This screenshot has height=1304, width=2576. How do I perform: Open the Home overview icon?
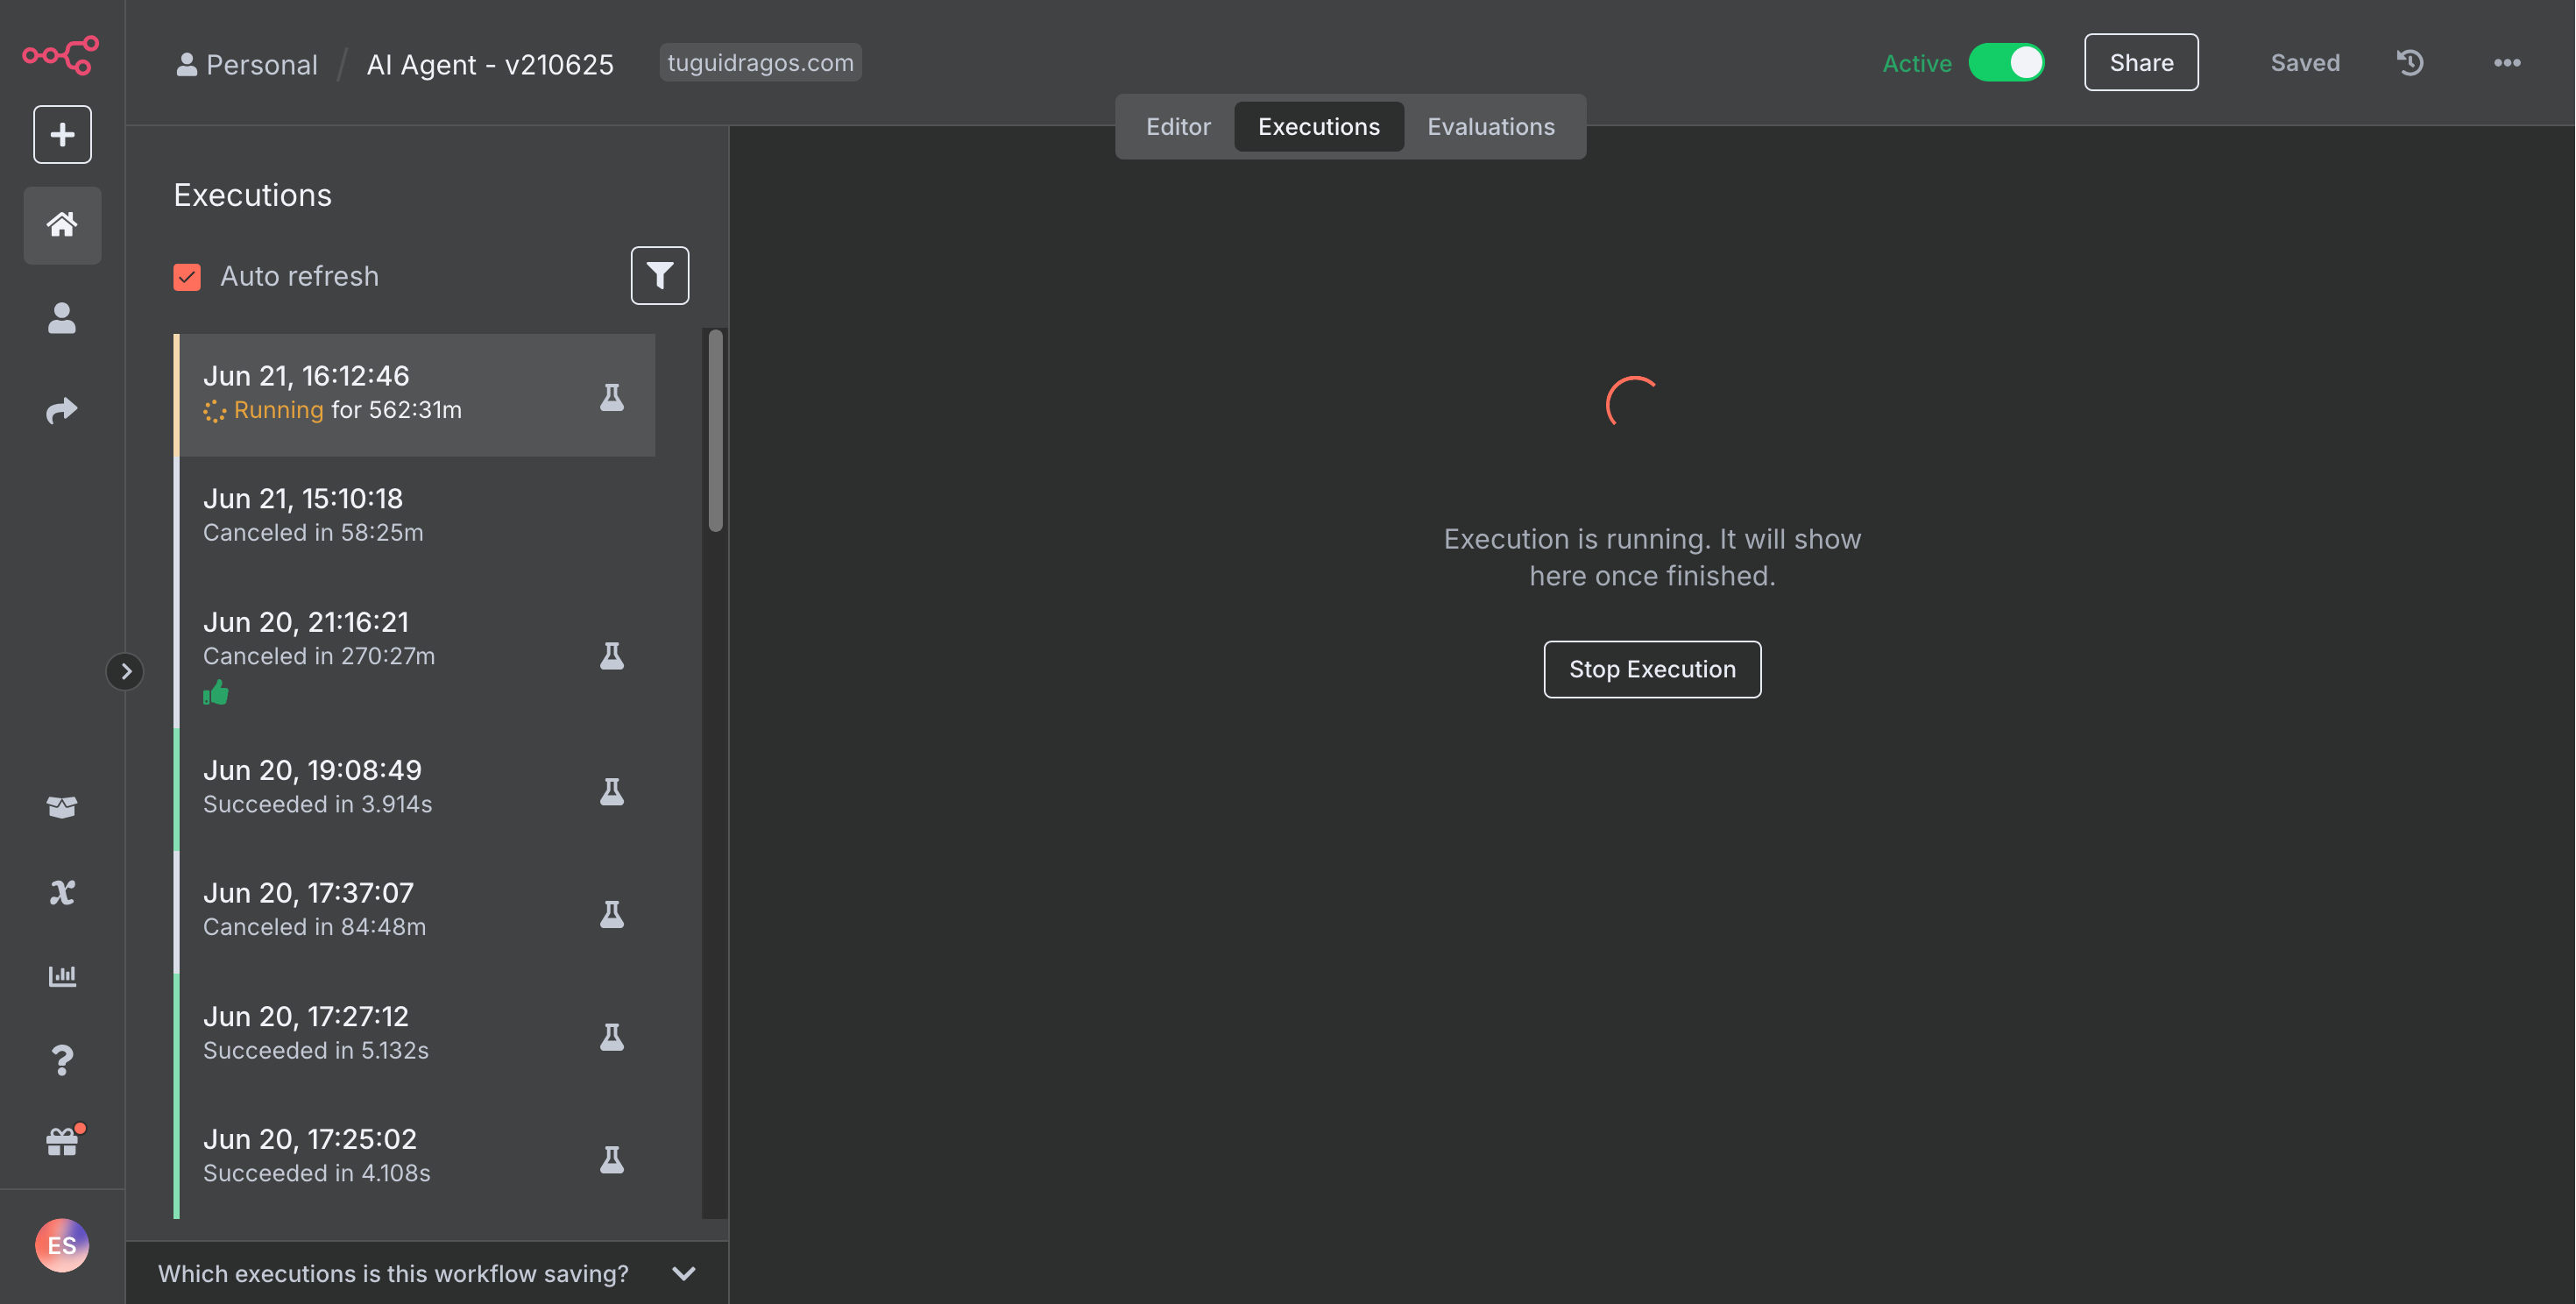pyautogui.click(x=62, y=224)
